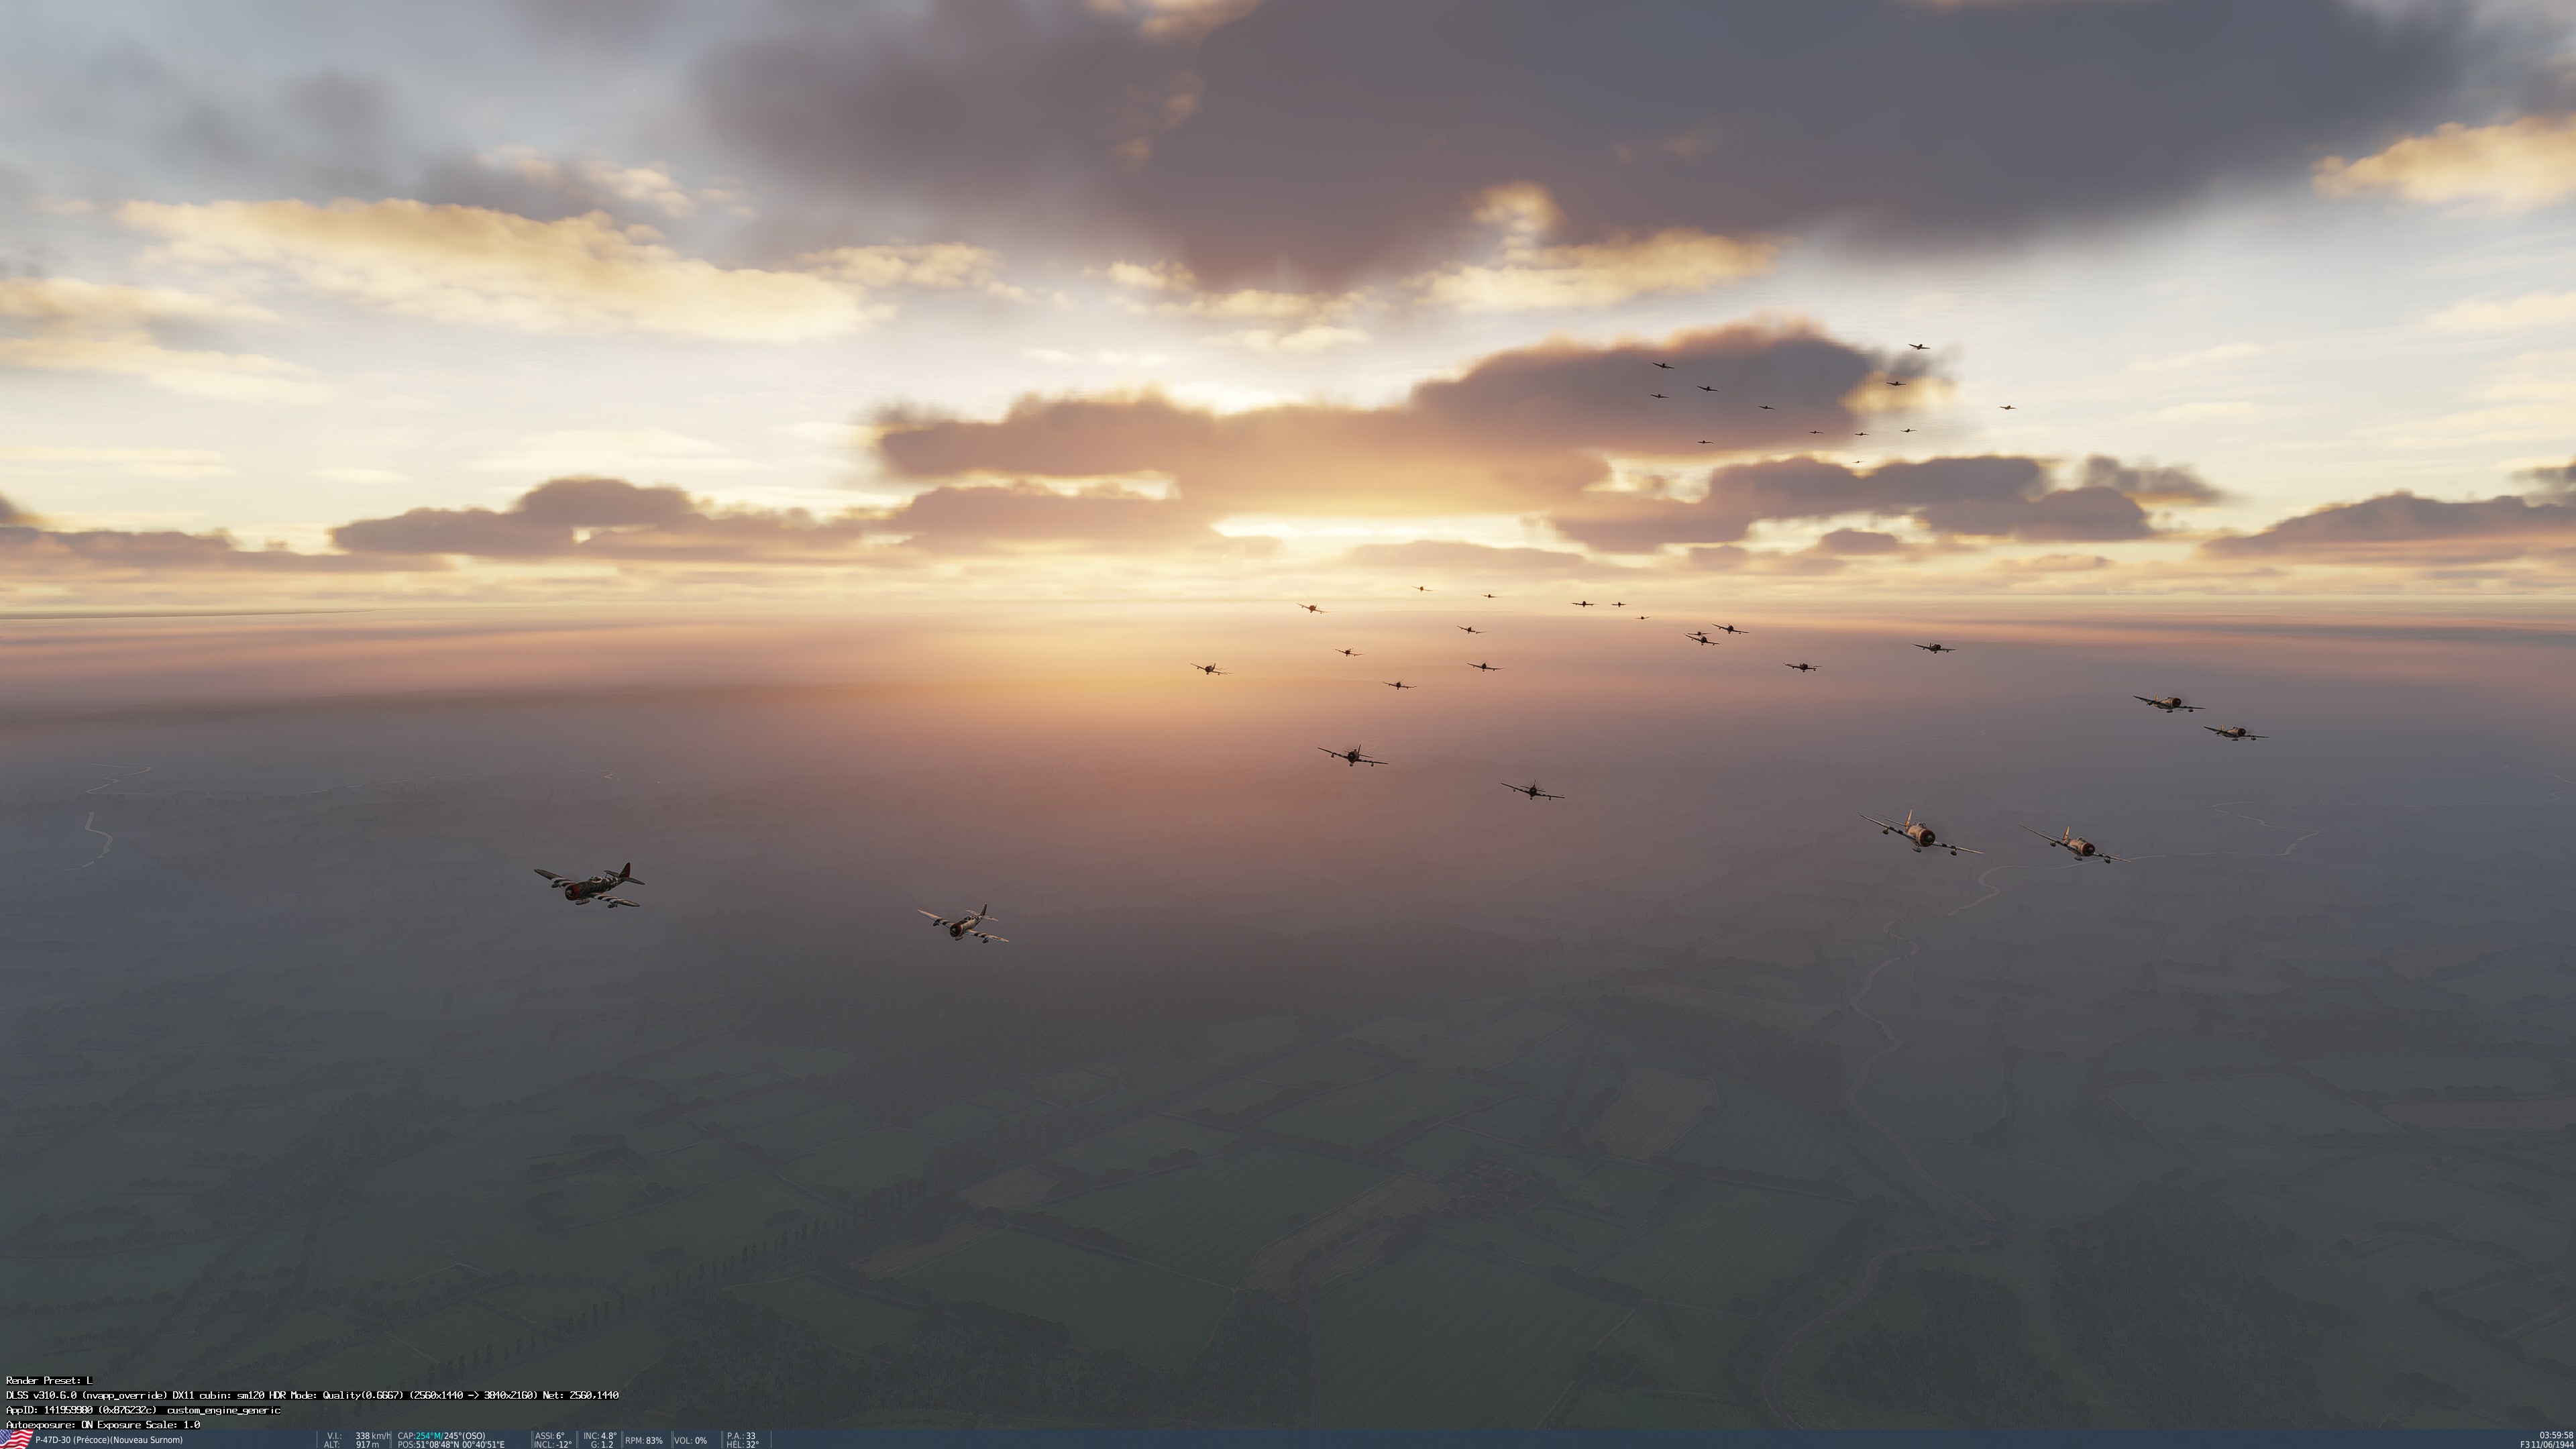Click the VOL 0% indicator

[x=690, y=1441]
